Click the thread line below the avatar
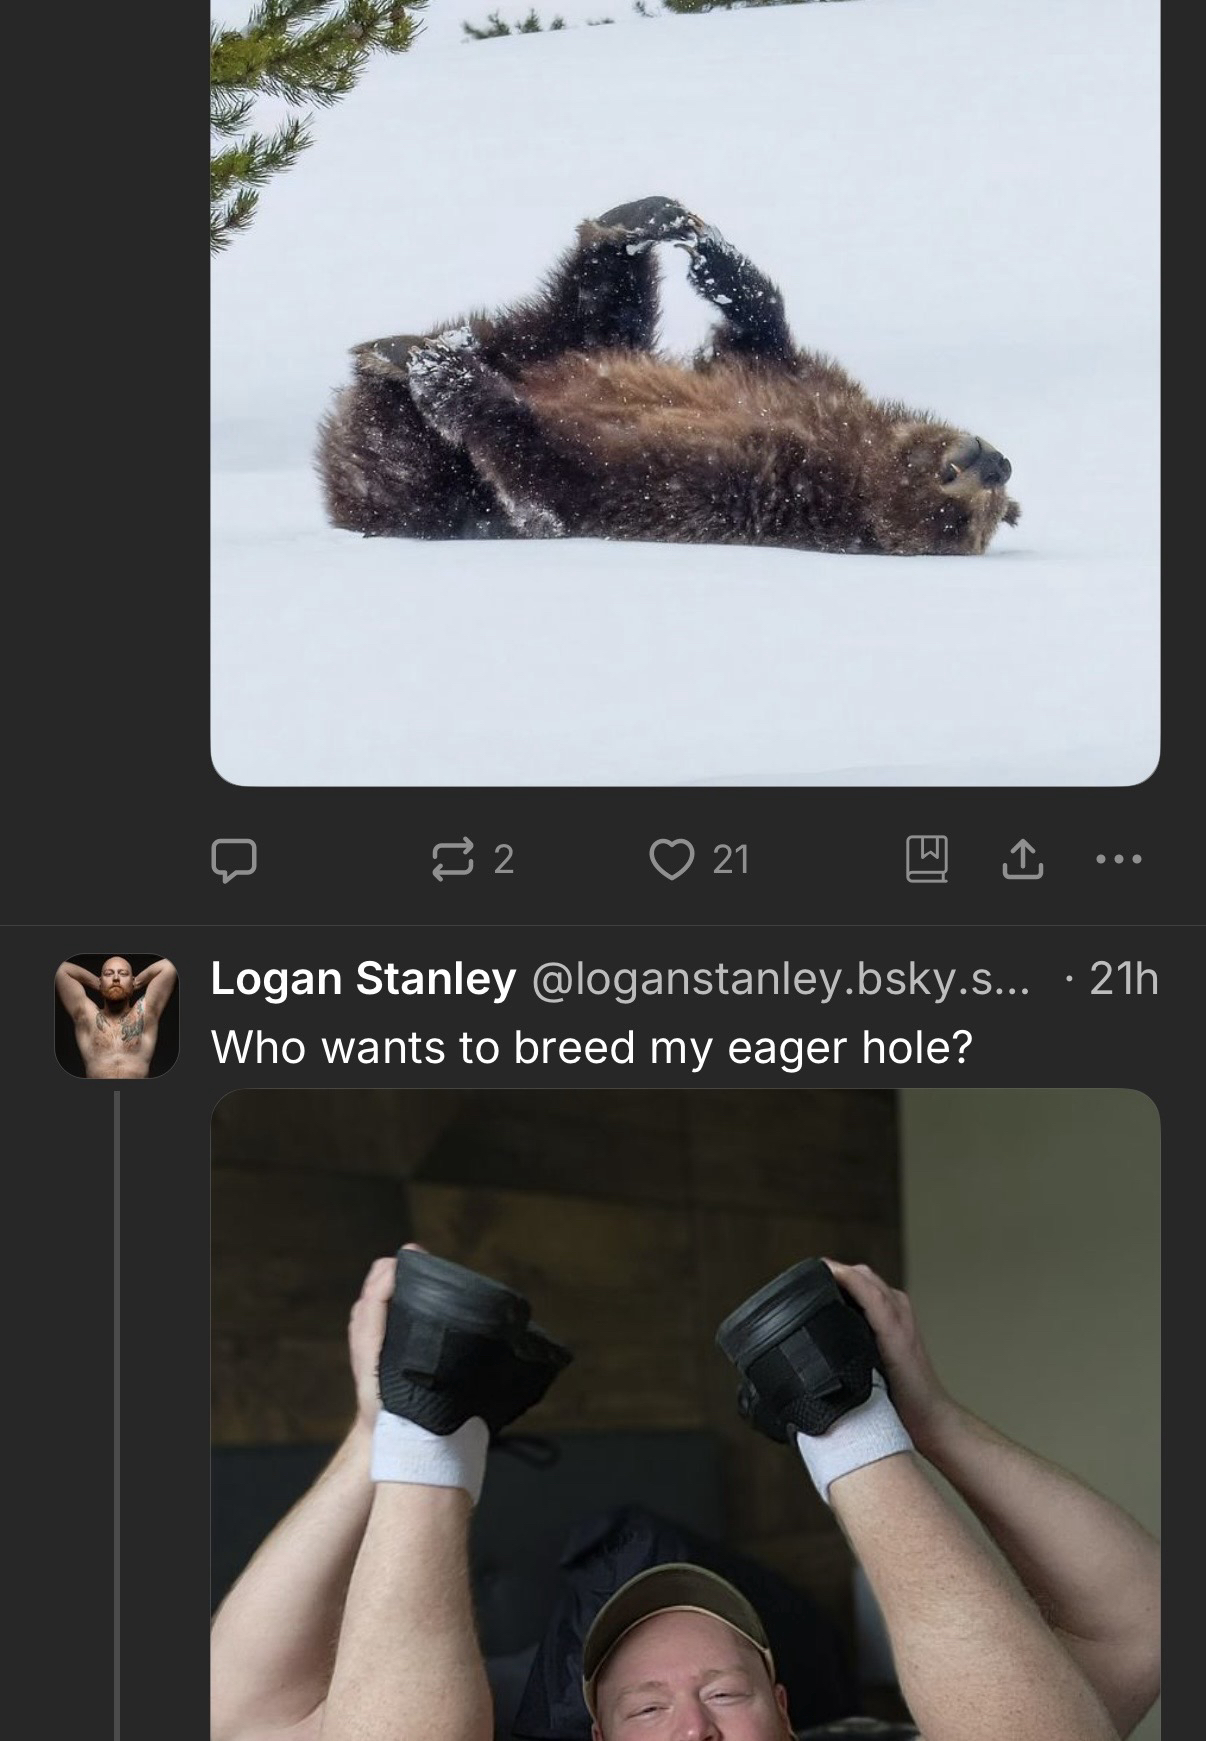The image size is (1206, 1741). click(x=117, y=1400)
